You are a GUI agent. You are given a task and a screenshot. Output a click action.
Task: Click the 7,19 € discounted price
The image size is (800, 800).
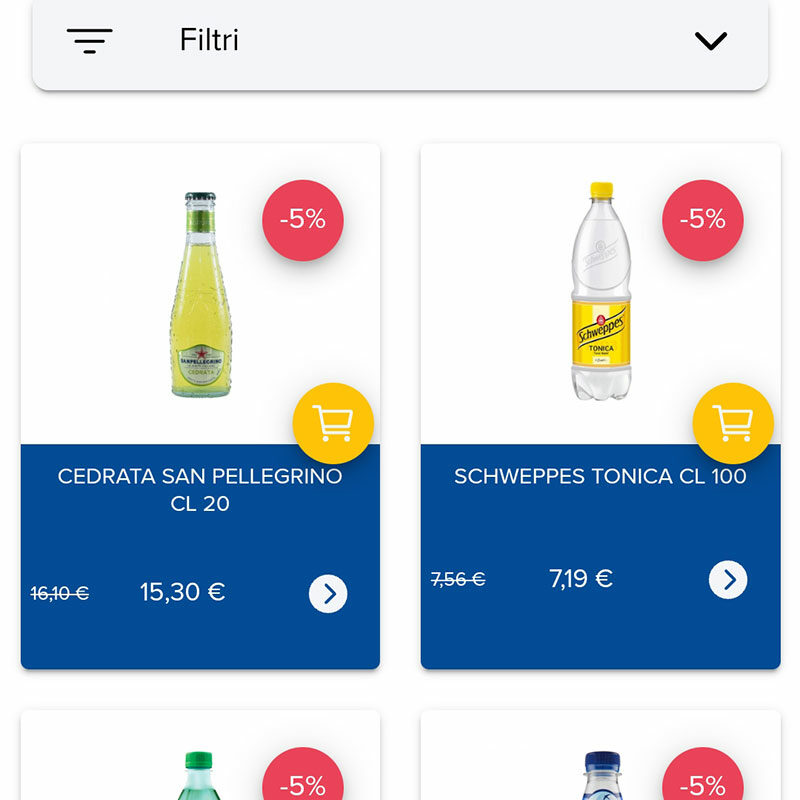[x=581, y=578]
